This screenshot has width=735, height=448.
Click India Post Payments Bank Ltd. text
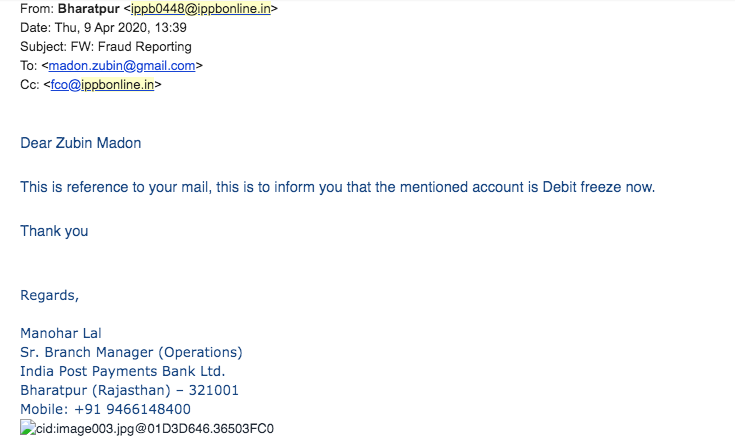123,371
